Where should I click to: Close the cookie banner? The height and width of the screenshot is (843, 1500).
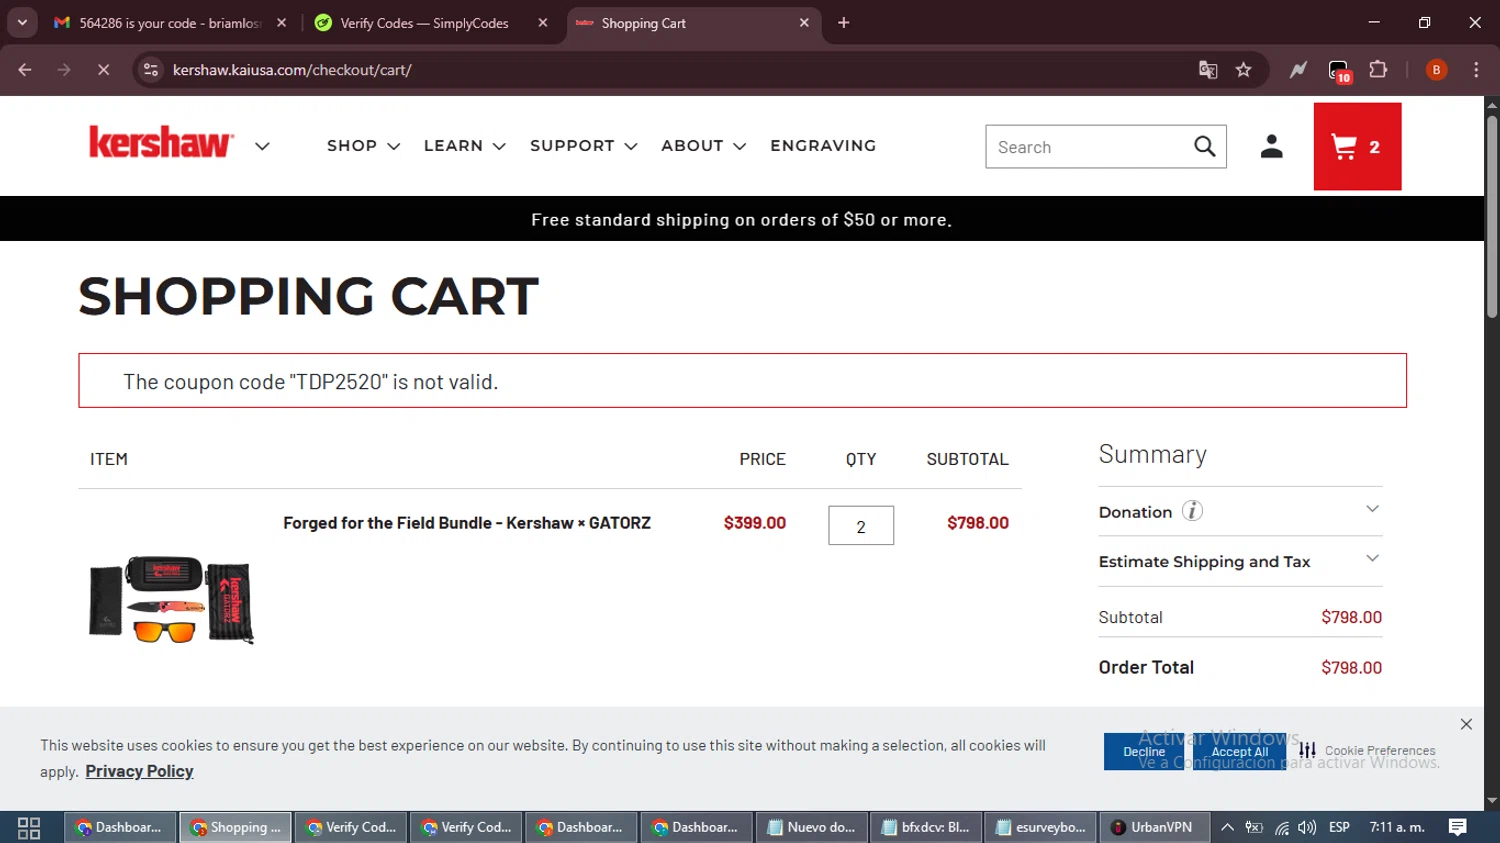[1466, 724]
